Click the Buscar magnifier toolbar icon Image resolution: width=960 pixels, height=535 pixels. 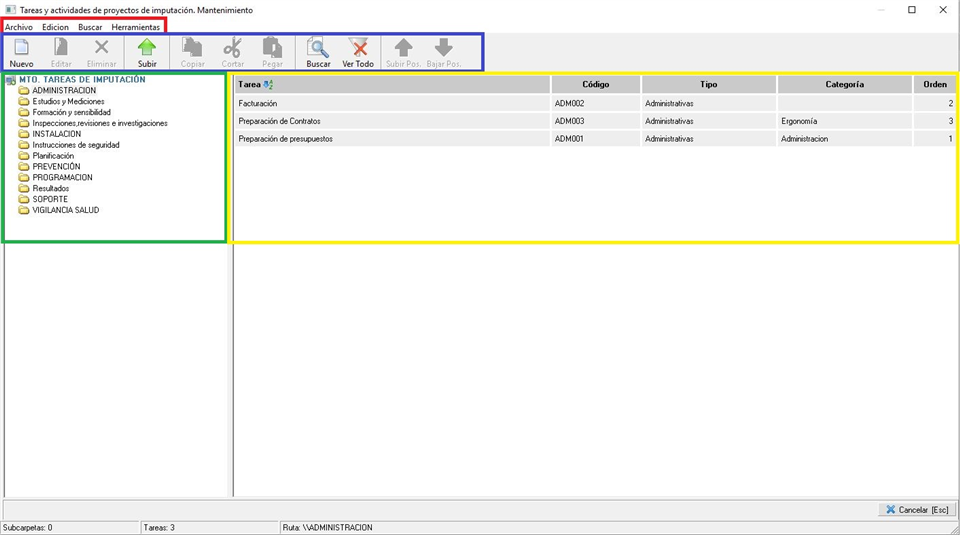(x=318, y=48)
